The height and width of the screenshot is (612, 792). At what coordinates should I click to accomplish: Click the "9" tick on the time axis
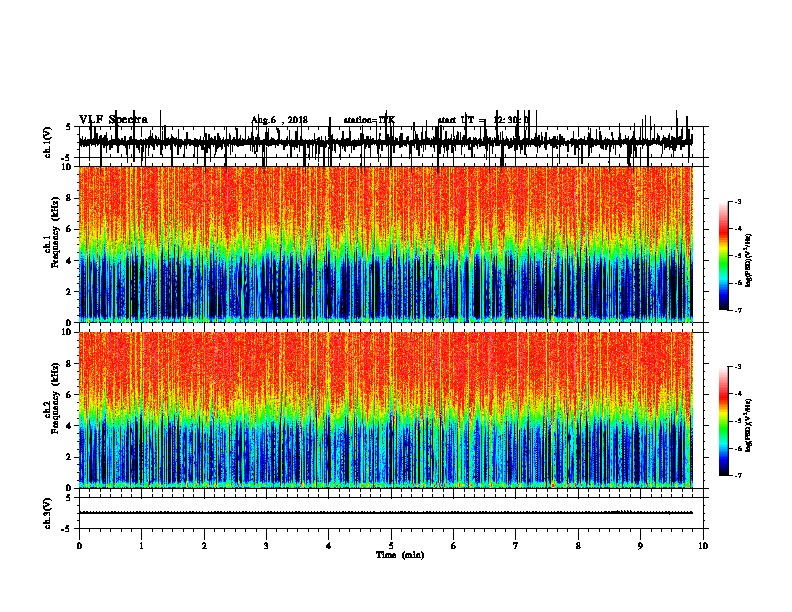(x=640, y=546)
